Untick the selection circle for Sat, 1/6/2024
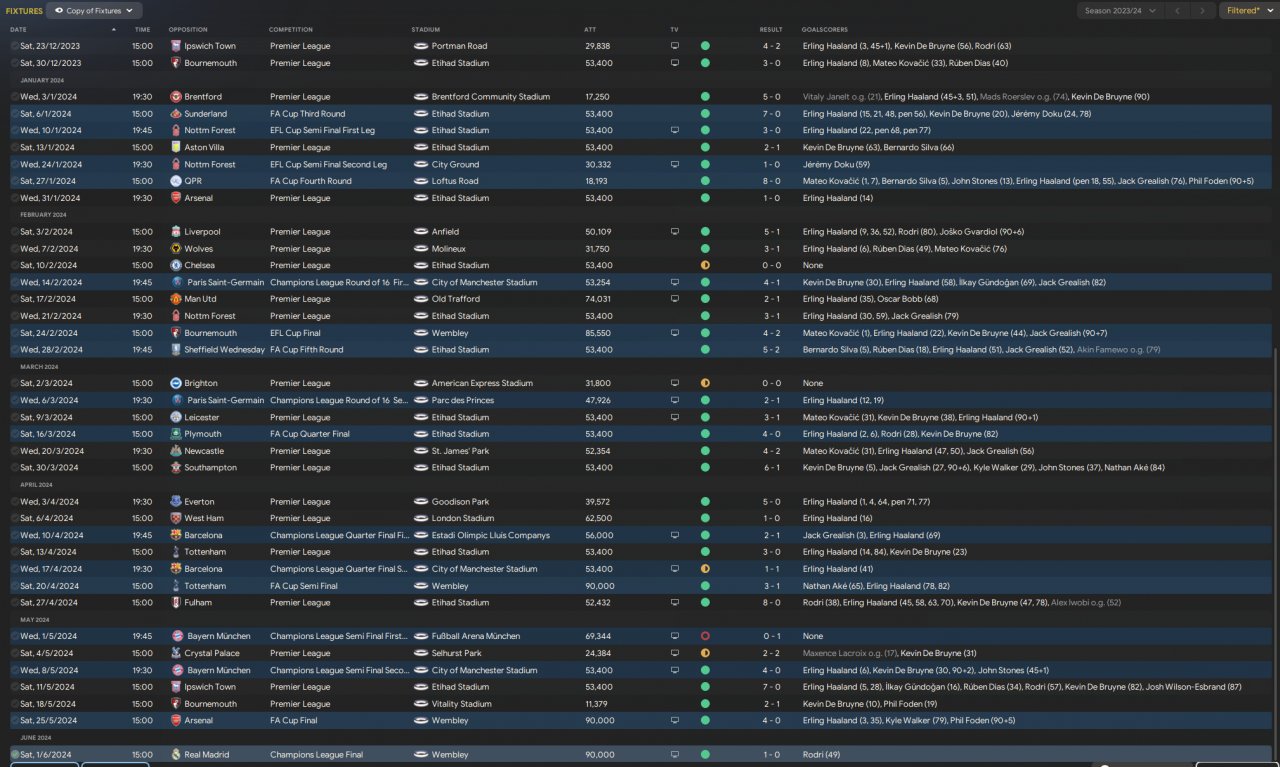This screenshot has width=1280, height=767. tap(15, 755)
